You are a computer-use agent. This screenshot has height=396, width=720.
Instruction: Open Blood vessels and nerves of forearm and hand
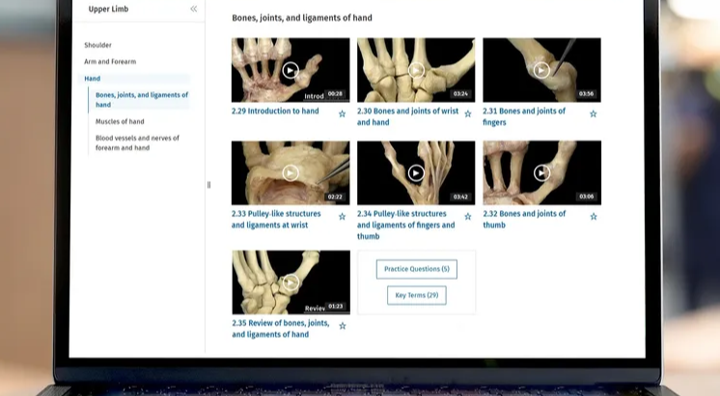(x=137, y=143)
